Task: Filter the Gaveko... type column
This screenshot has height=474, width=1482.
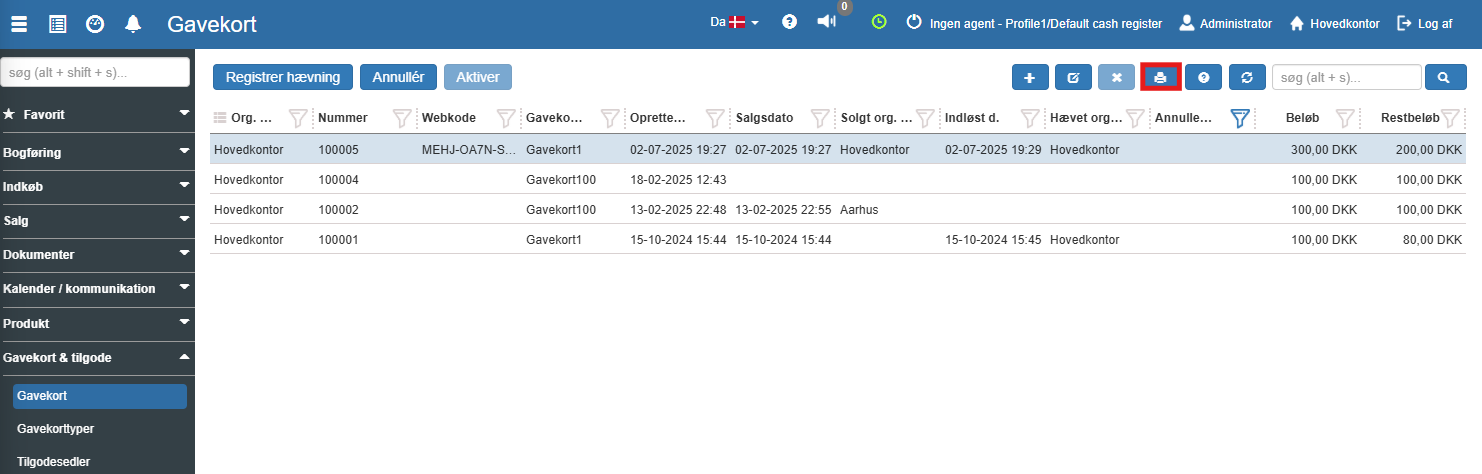Action: point(610,118)
